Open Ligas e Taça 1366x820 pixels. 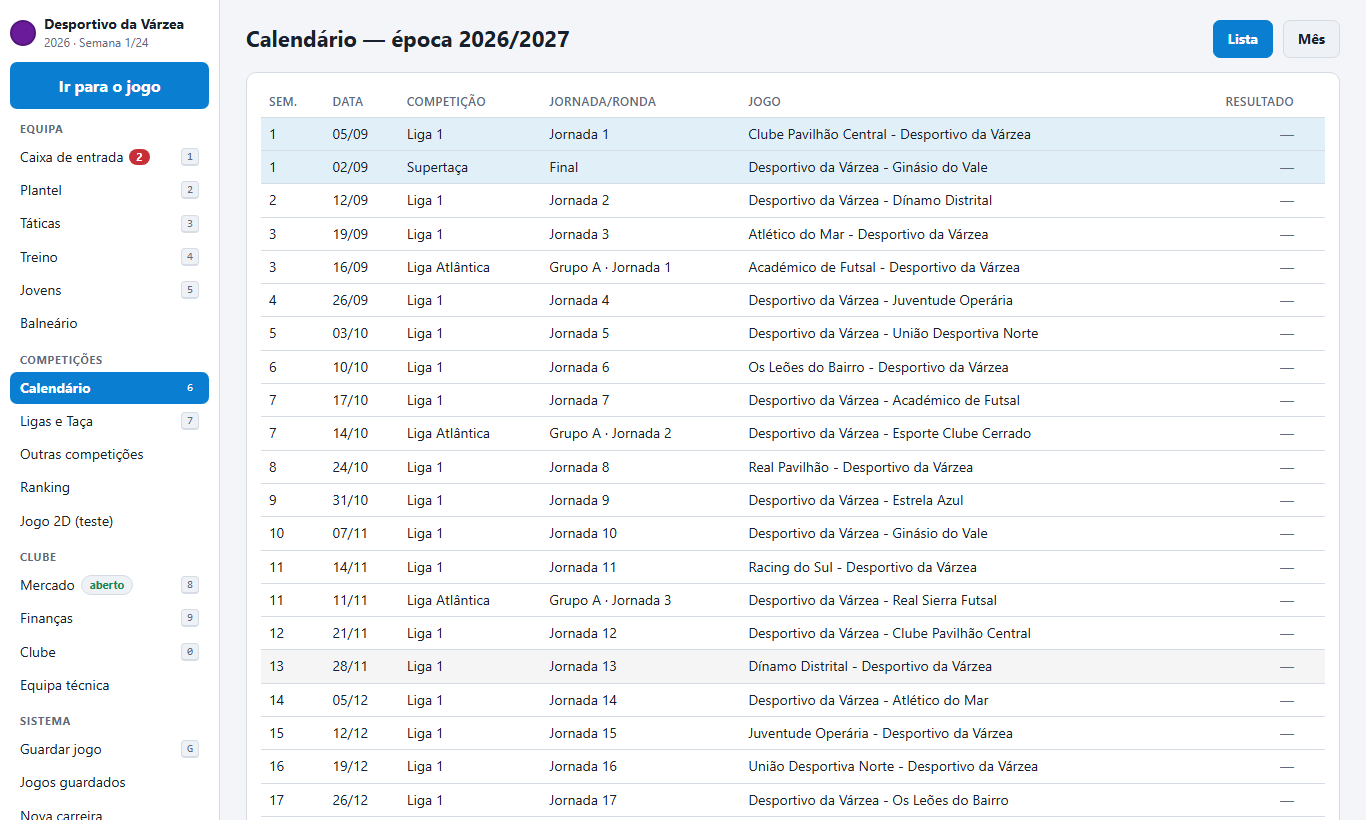(109, 421)
